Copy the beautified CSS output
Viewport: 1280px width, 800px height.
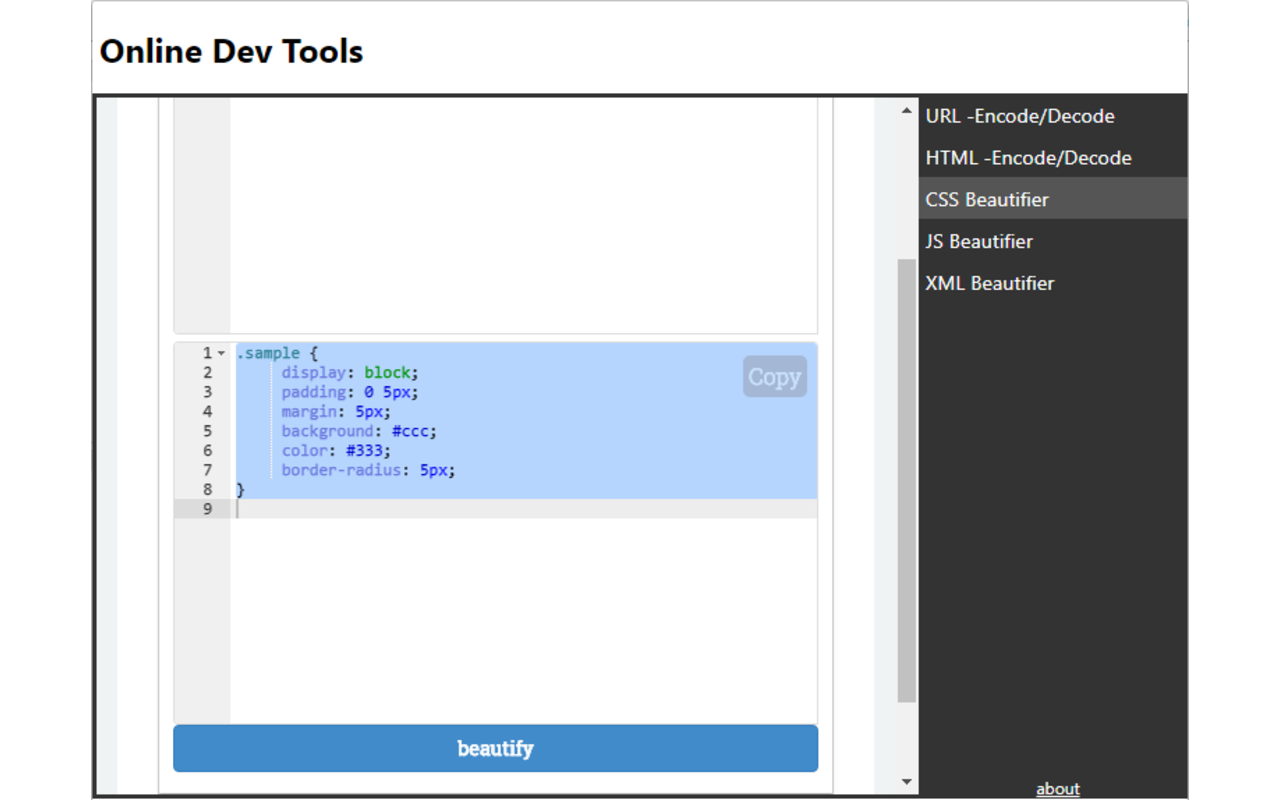coord(775,377)
